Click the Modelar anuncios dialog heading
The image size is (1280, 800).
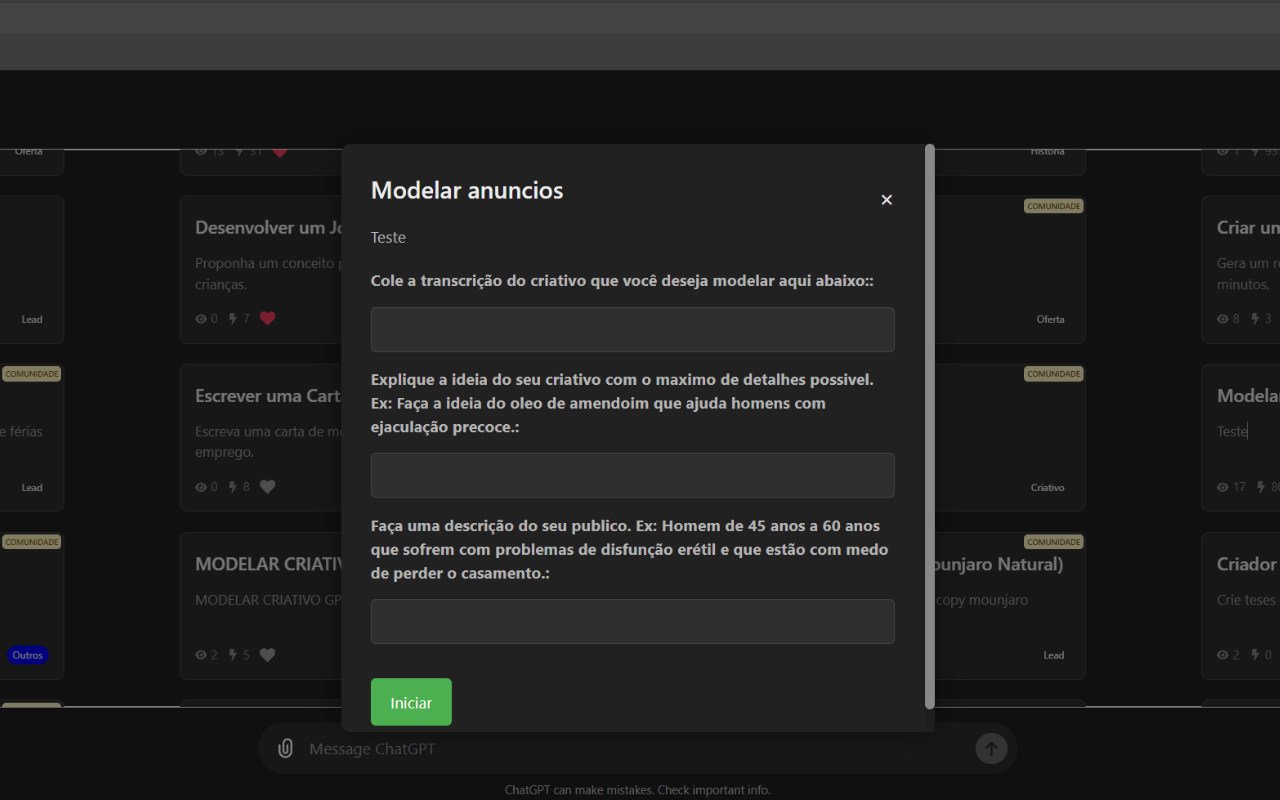pyautogui.click(x=467, y=190)
